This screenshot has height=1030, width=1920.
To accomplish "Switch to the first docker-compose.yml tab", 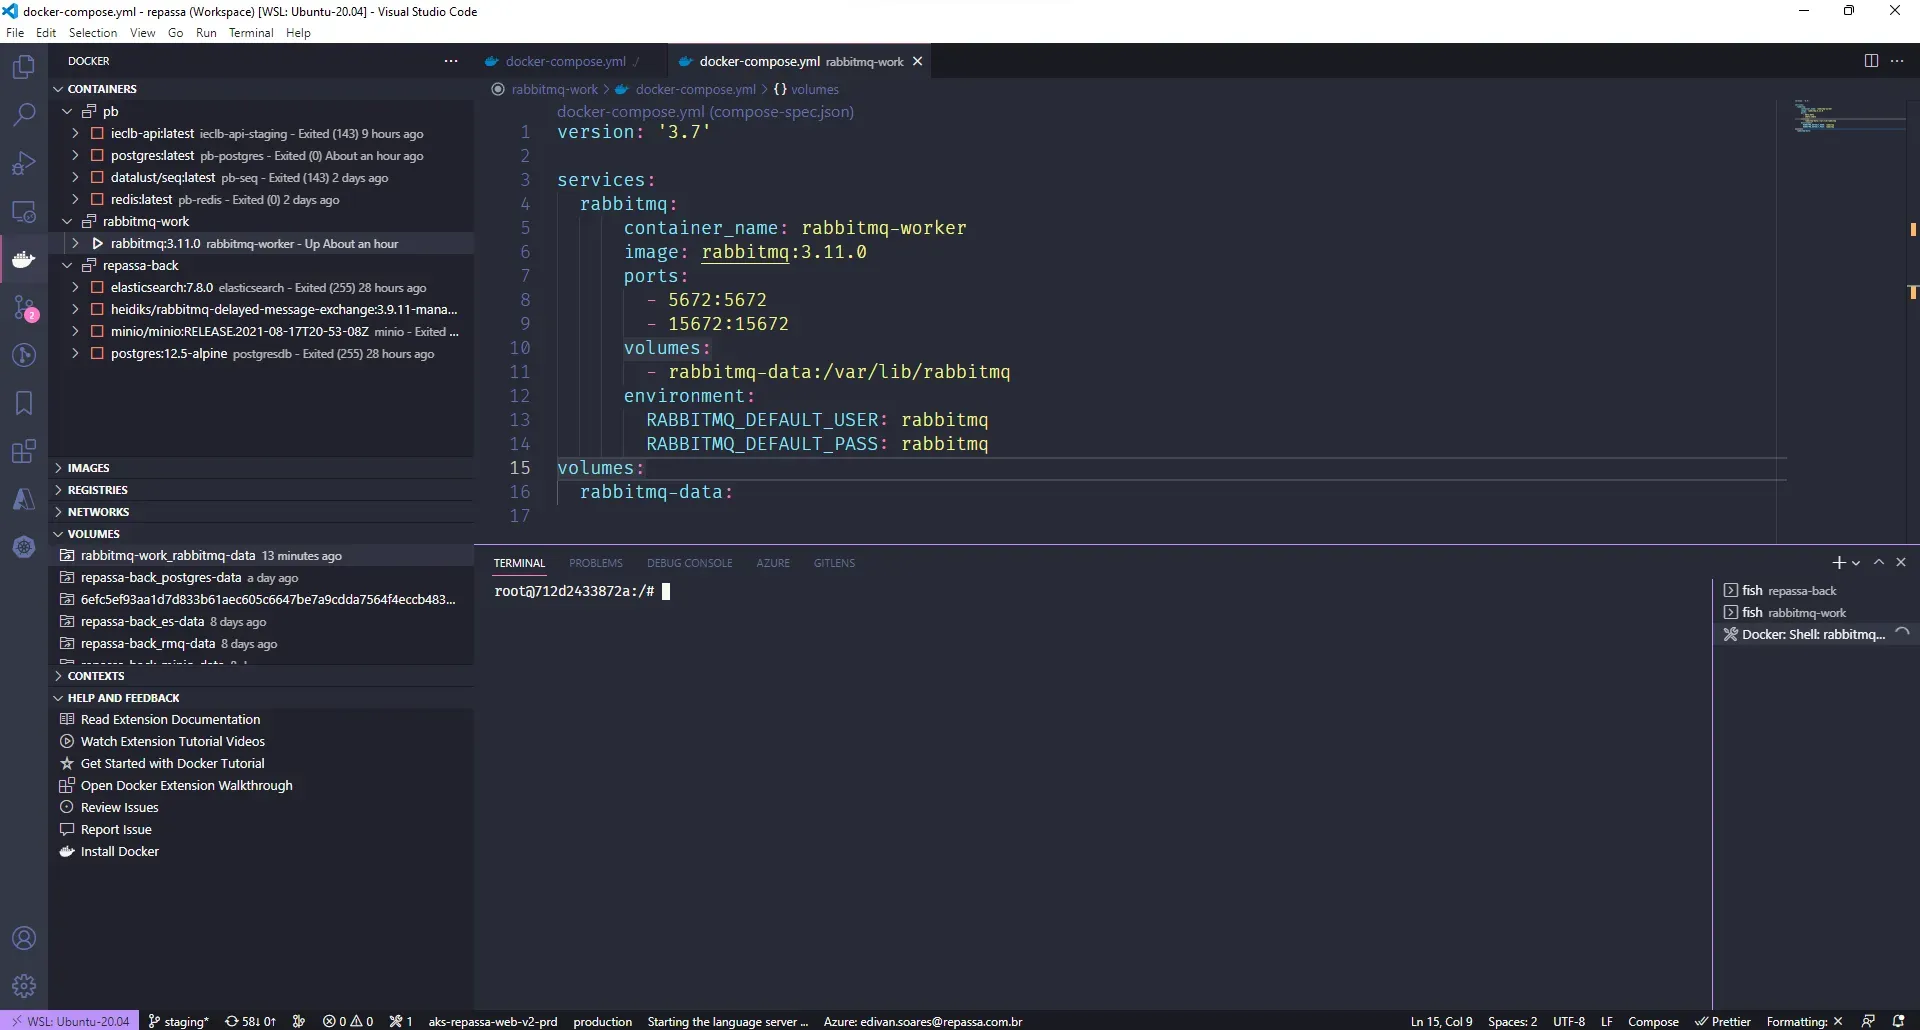I will 569,61.
